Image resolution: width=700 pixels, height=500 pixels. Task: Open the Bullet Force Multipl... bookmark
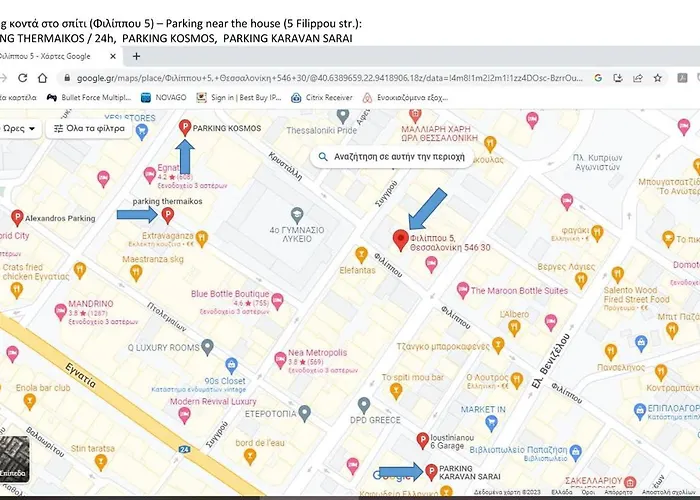89,97
